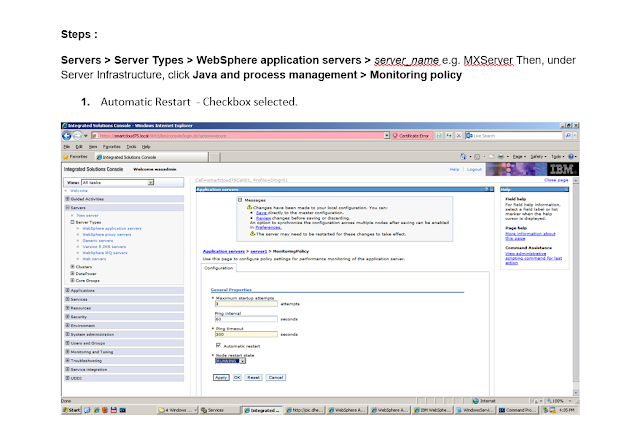Click the Close page link
Screen dimensions: 640x439
coord(556,180)
